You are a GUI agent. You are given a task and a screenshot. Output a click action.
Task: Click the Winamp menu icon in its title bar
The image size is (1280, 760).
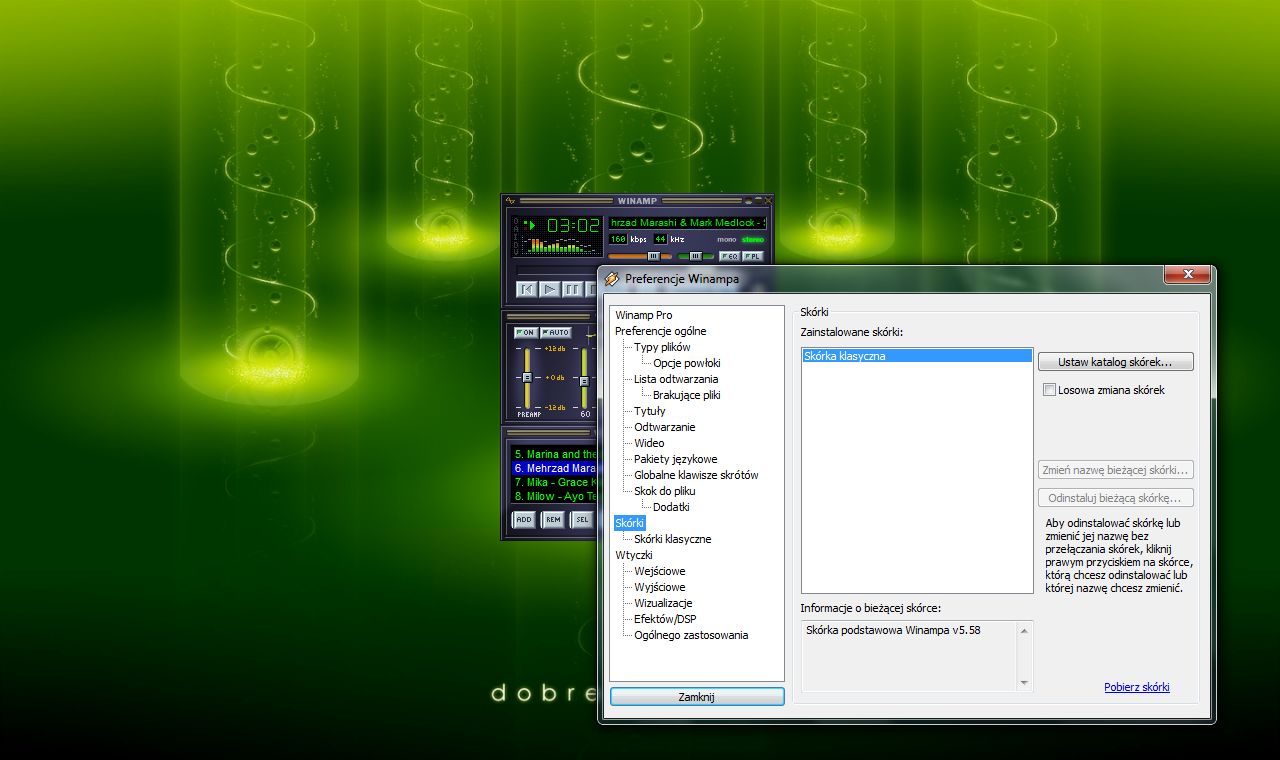[511, 201]
